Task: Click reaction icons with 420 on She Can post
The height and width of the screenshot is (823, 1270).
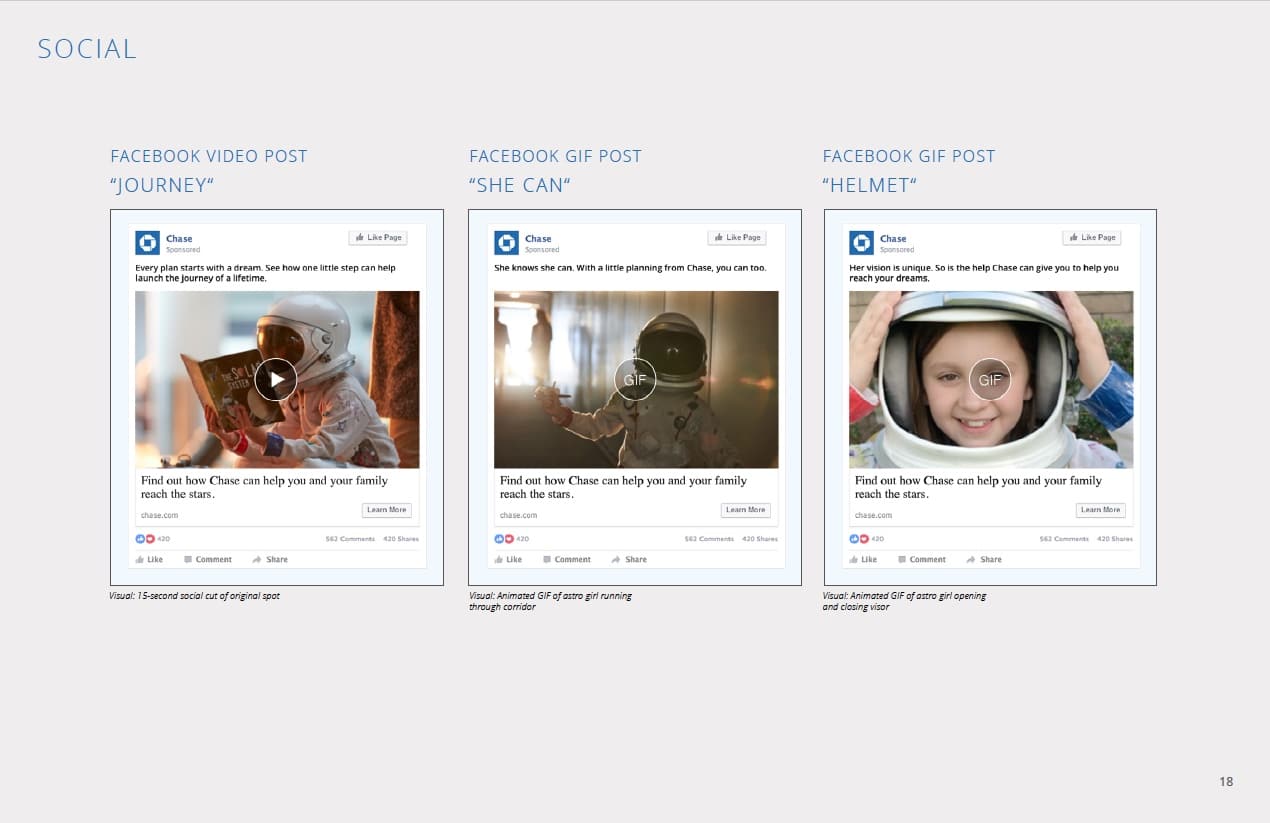Action: 512,539
